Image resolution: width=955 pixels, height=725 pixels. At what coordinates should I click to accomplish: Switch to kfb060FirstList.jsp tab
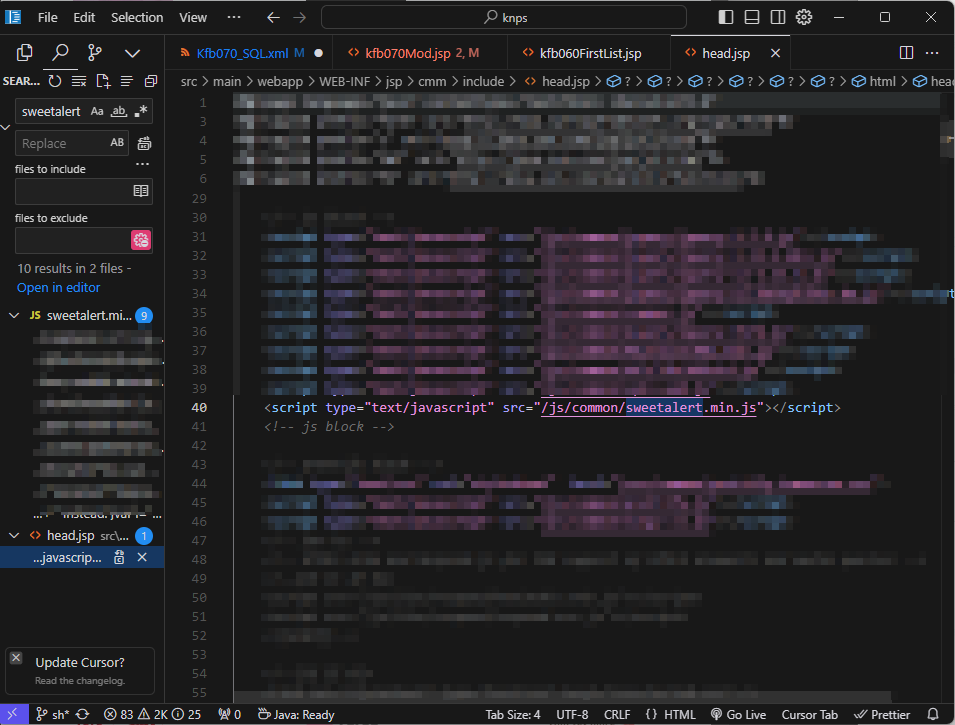pyautogui.click(x=589, y=53)
